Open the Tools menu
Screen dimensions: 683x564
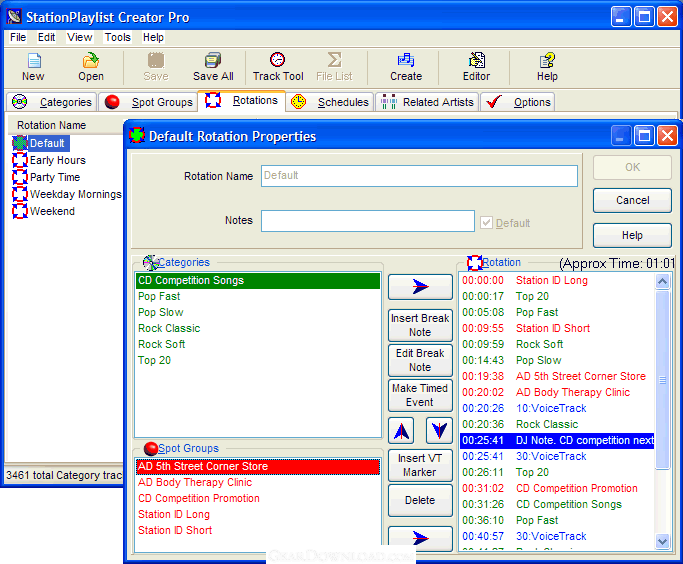point(118,37)
